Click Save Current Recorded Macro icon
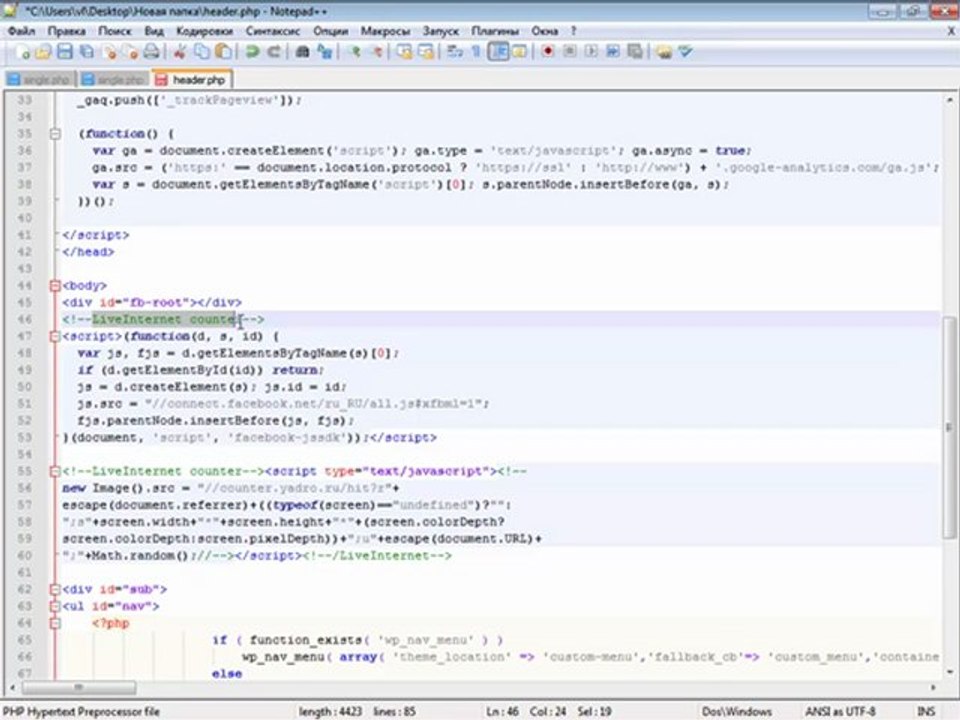 pyautogui.click(x=635, y=52)
